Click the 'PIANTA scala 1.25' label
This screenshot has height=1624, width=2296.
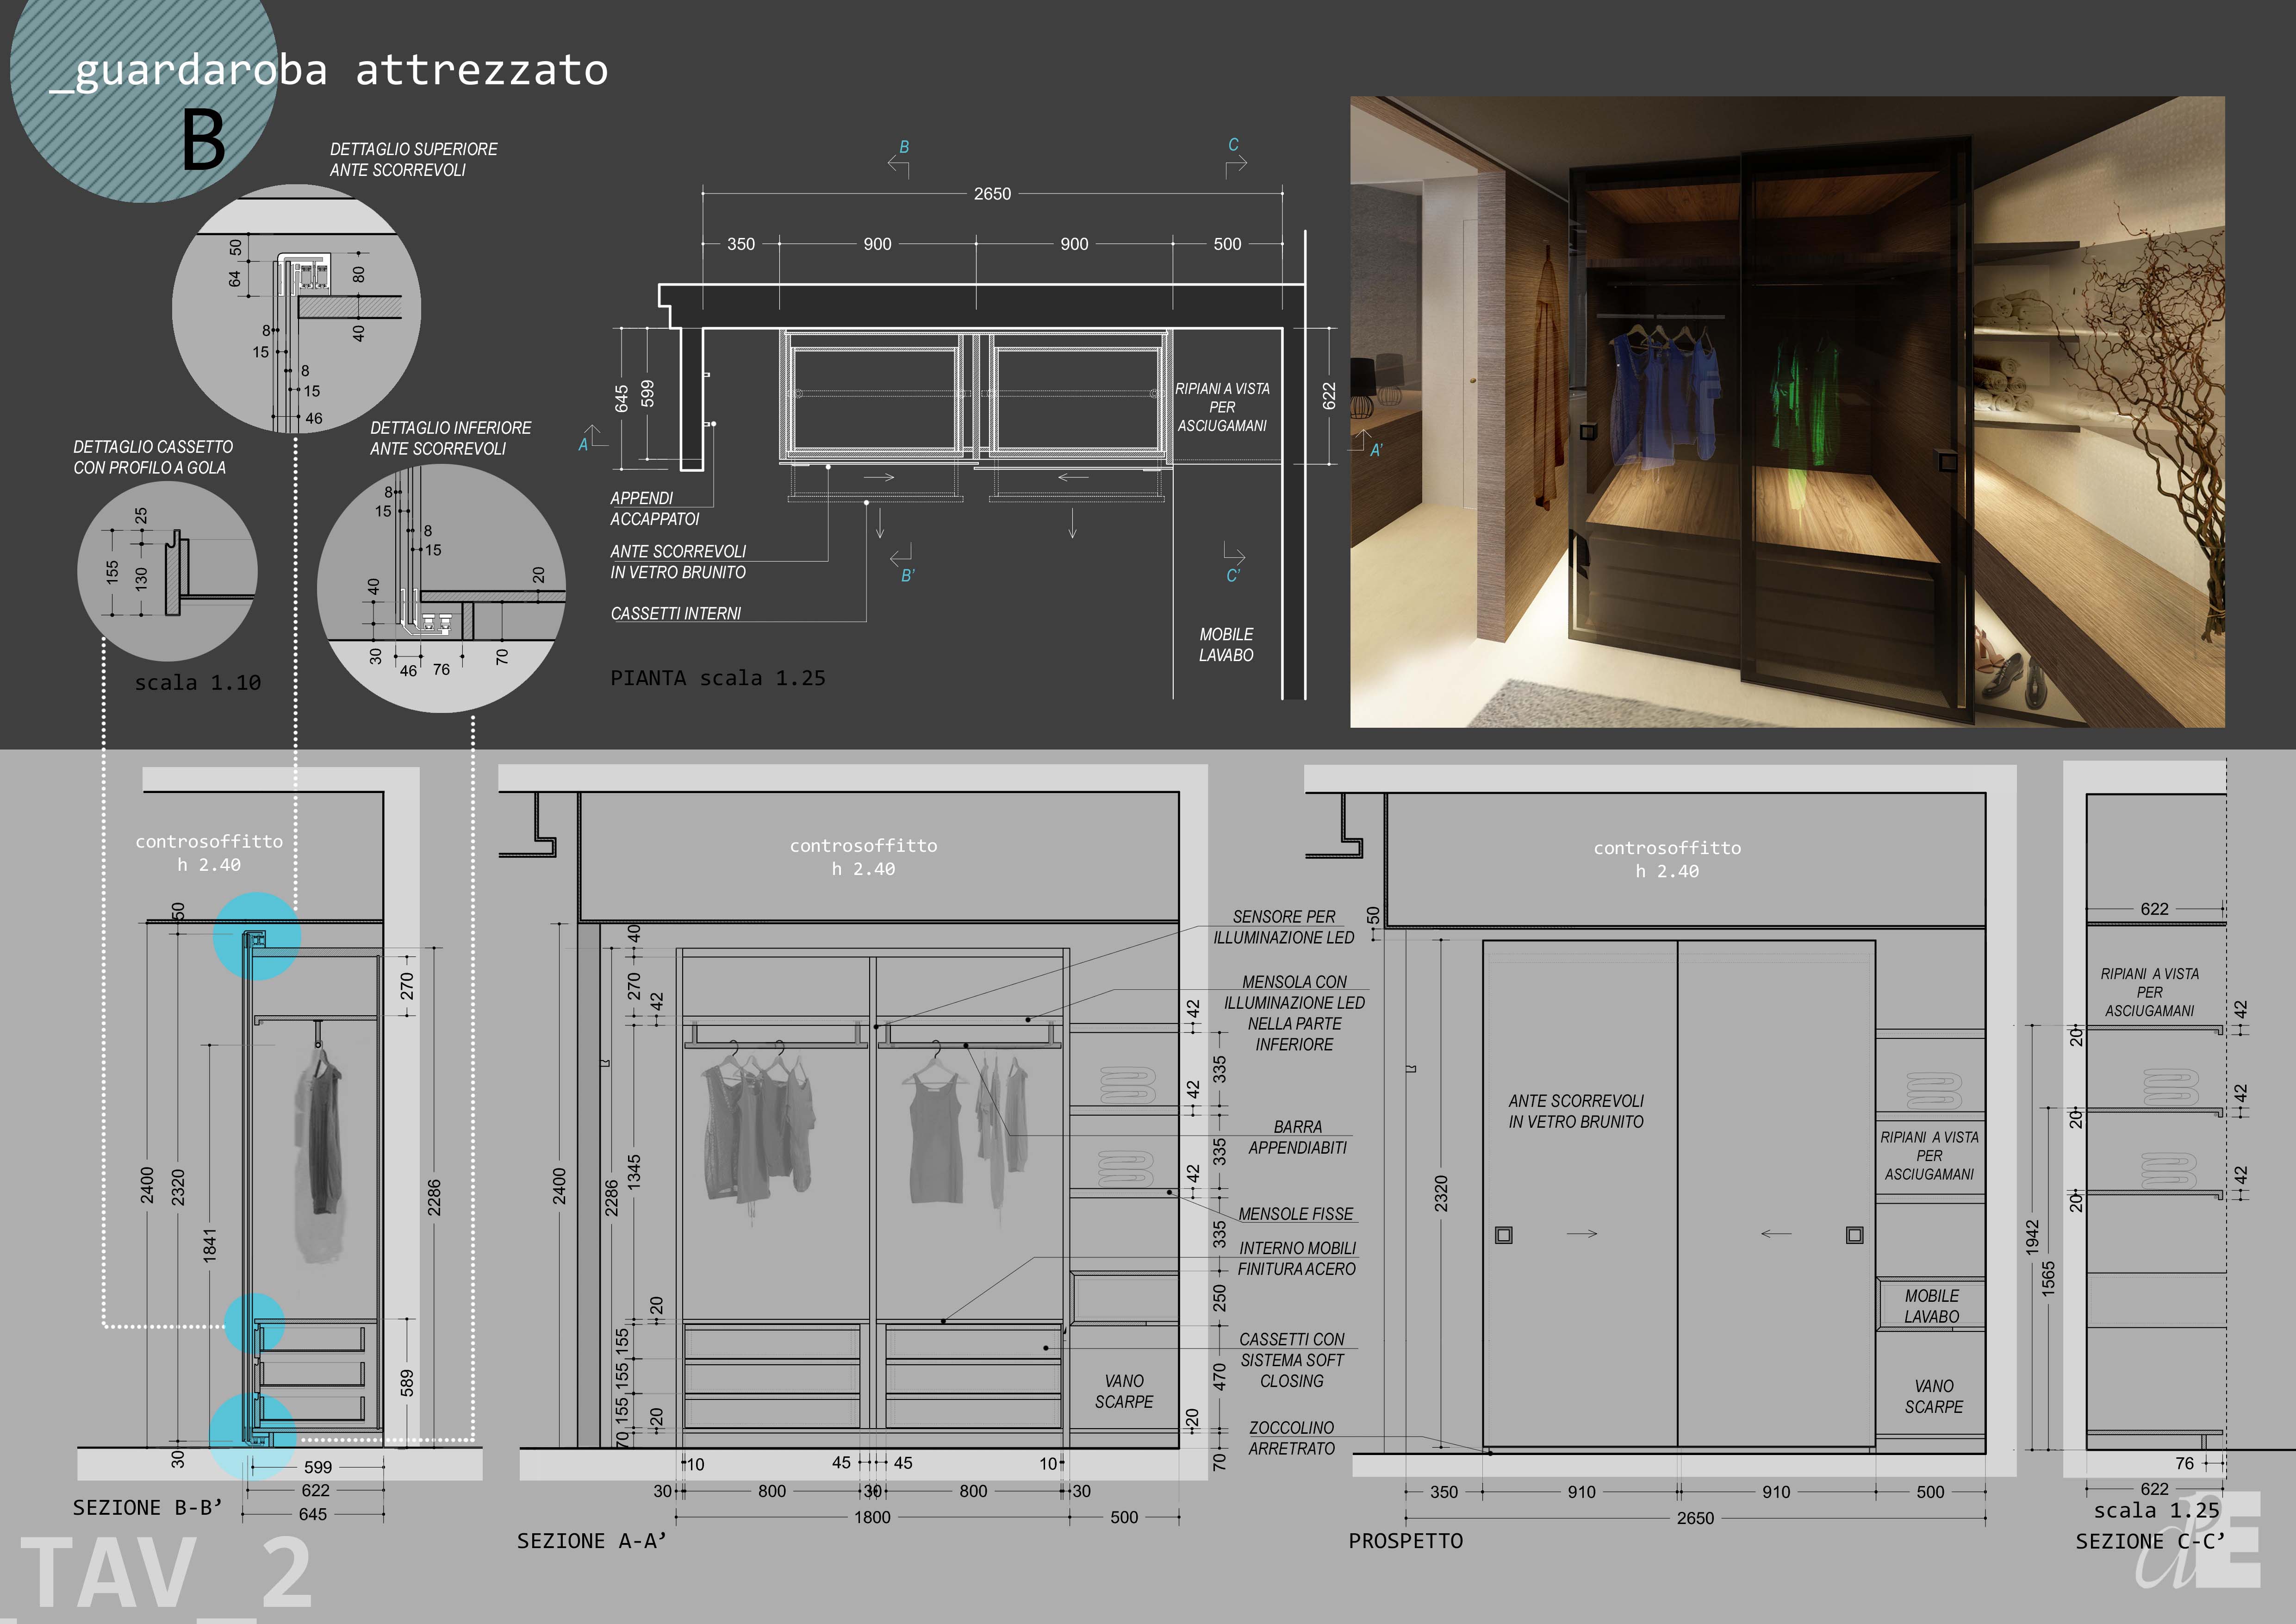pos(717,678)
